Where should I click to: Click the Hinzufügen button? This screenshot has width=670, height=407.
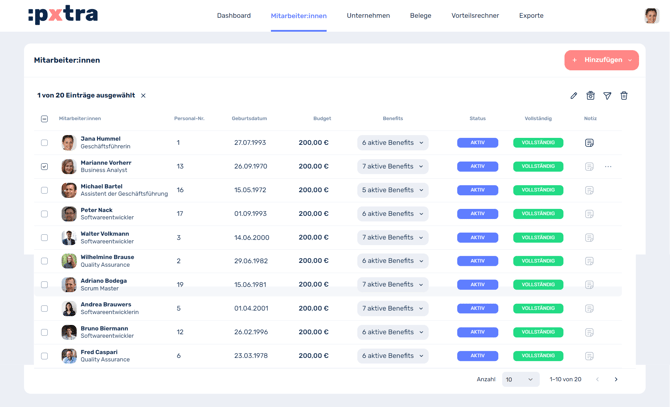point(601,60)
